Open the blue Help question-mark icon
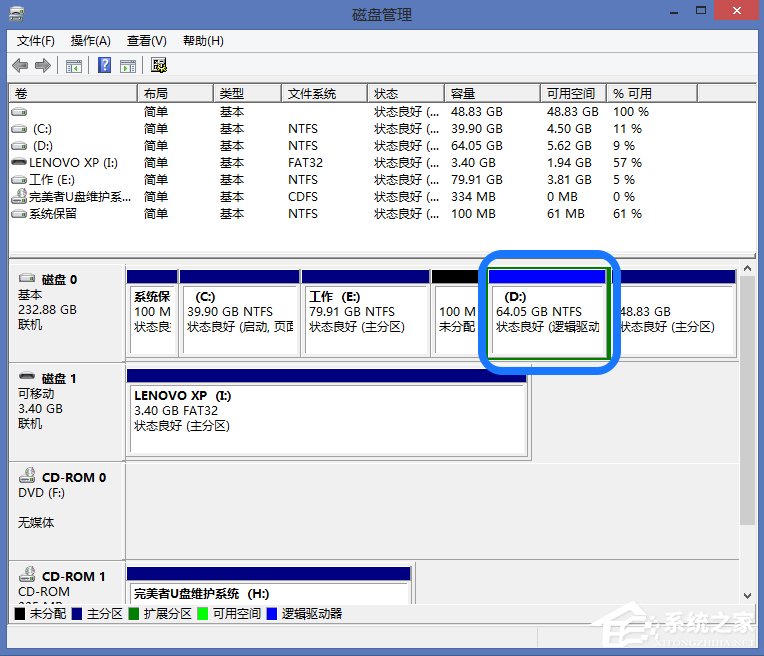 [x=104, y=65]
